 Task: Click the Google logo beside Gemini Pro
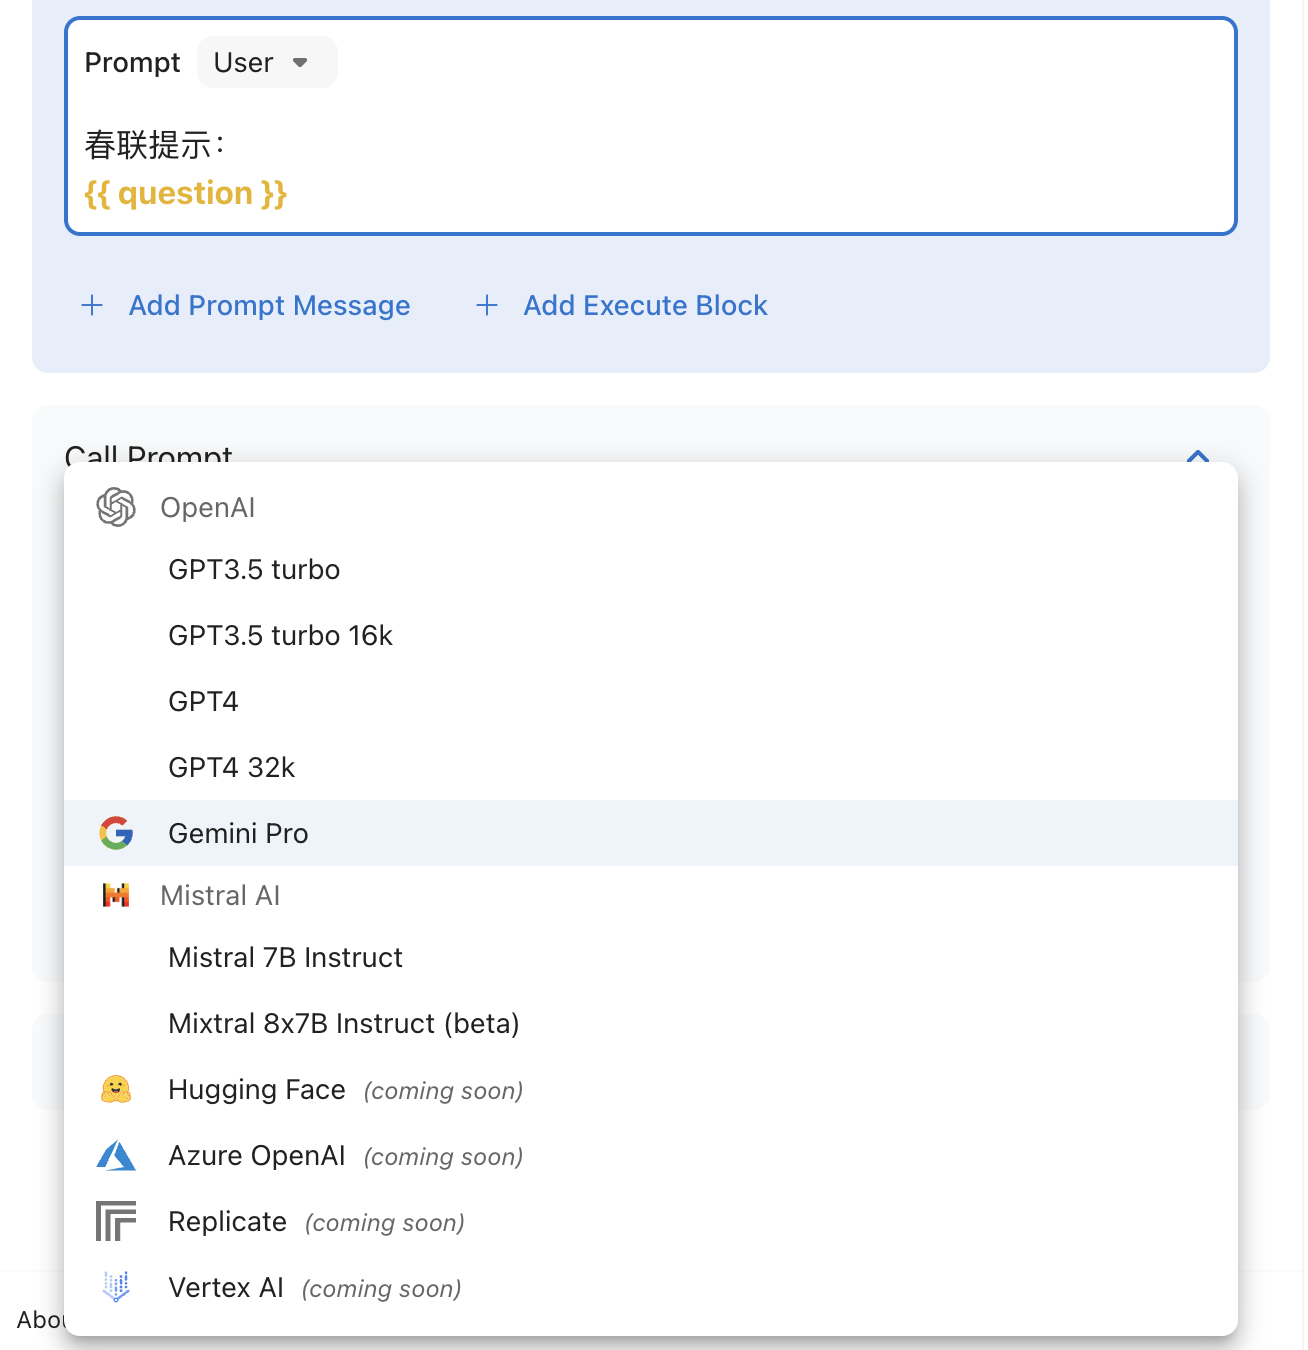click(x=116, y=833)
